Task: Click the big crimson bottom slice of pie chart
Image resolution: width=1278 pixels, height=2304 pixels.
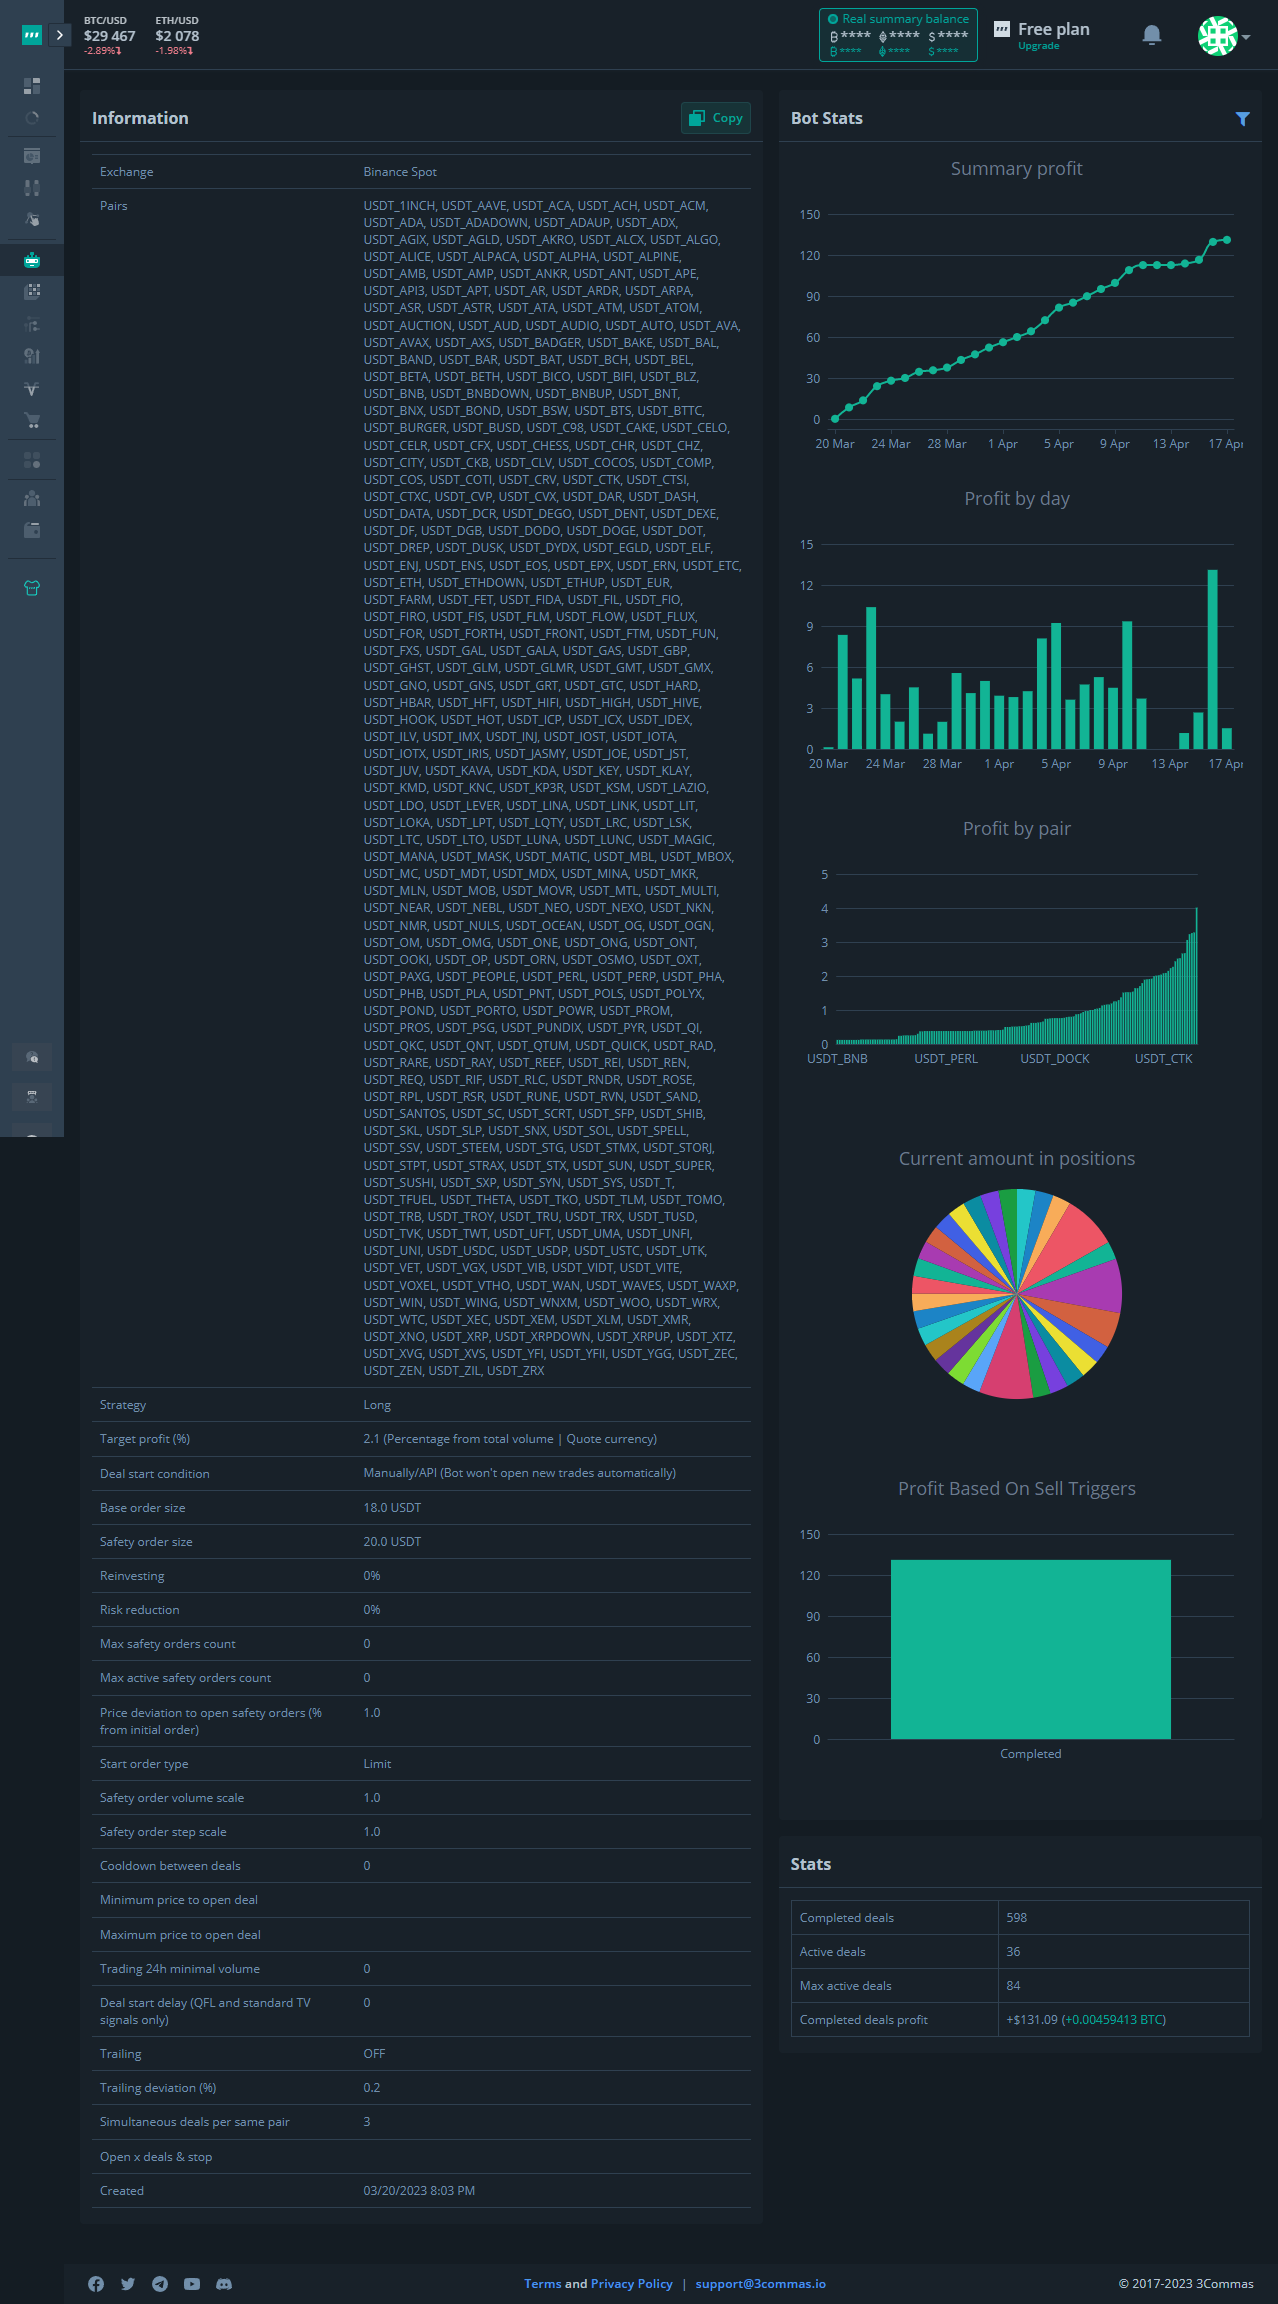Action: [1009, 1360]
